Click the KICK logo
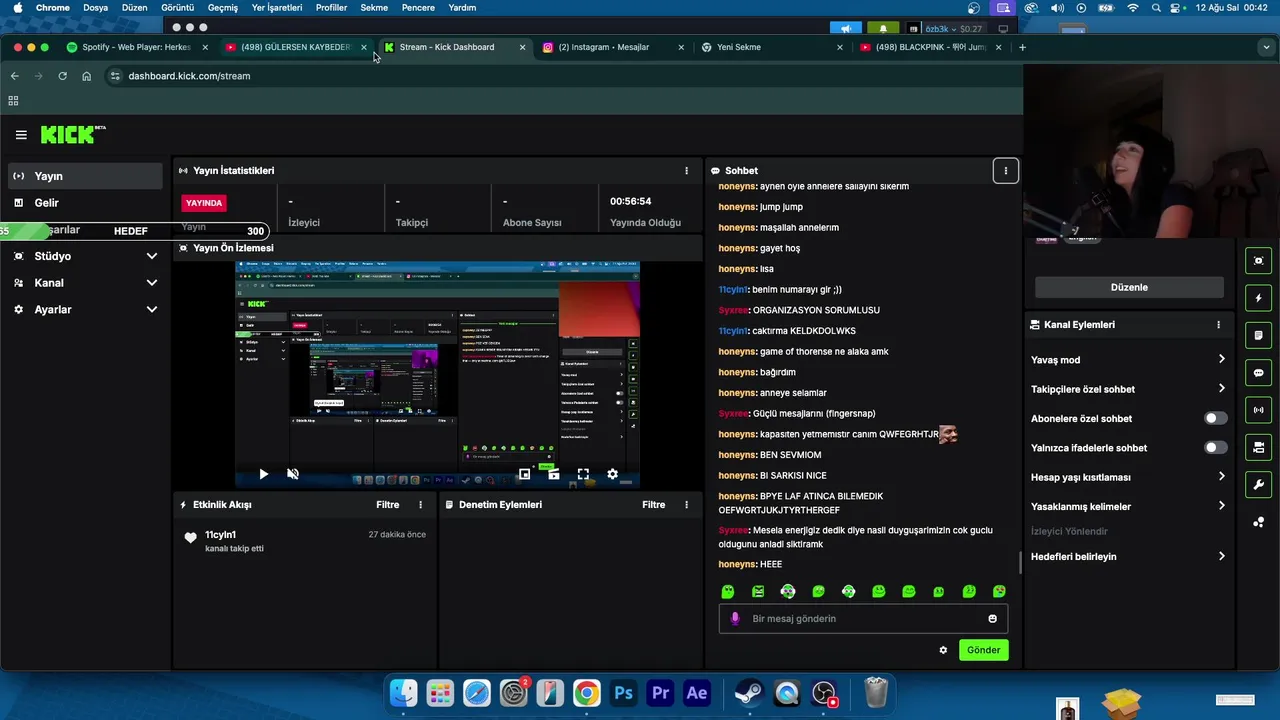Screen dimensions: 1280x720 point(72,134)
